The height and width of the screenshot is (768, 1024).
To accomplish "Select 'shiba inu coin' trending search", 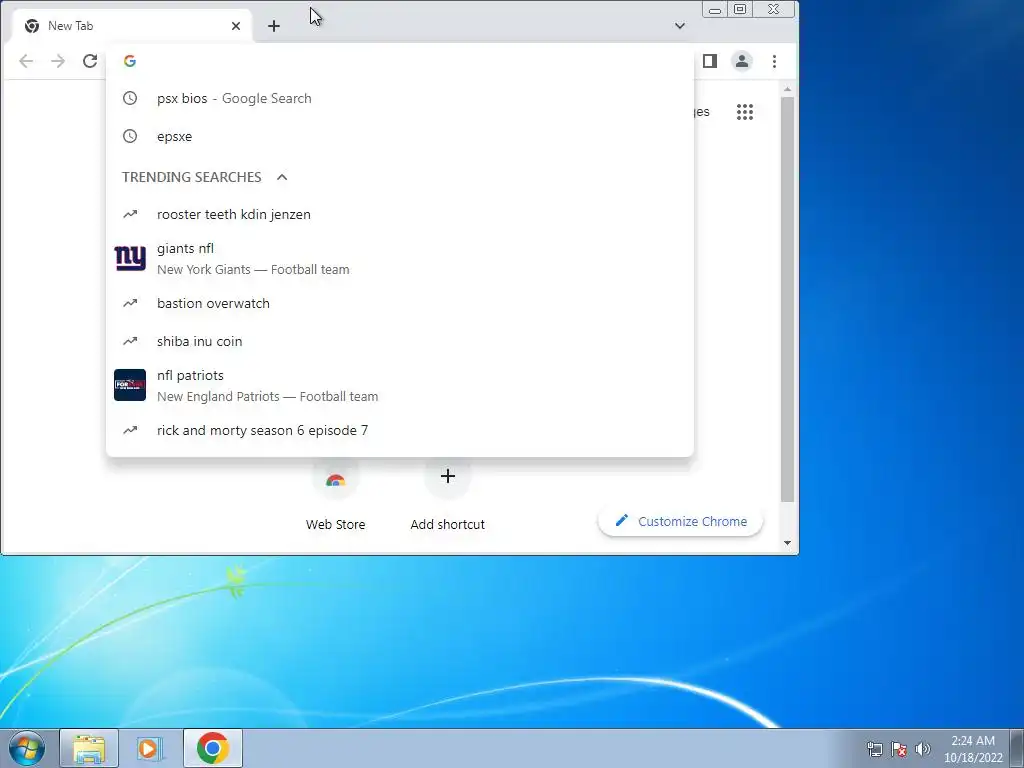I will click(400, 341).
